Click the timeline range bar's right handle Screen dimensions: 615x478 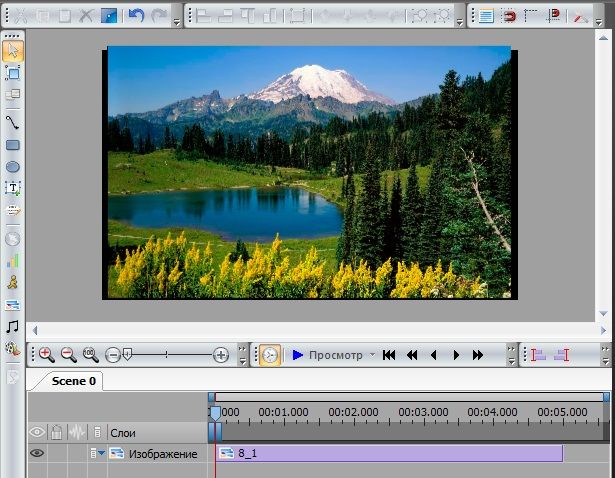point(606,397)
